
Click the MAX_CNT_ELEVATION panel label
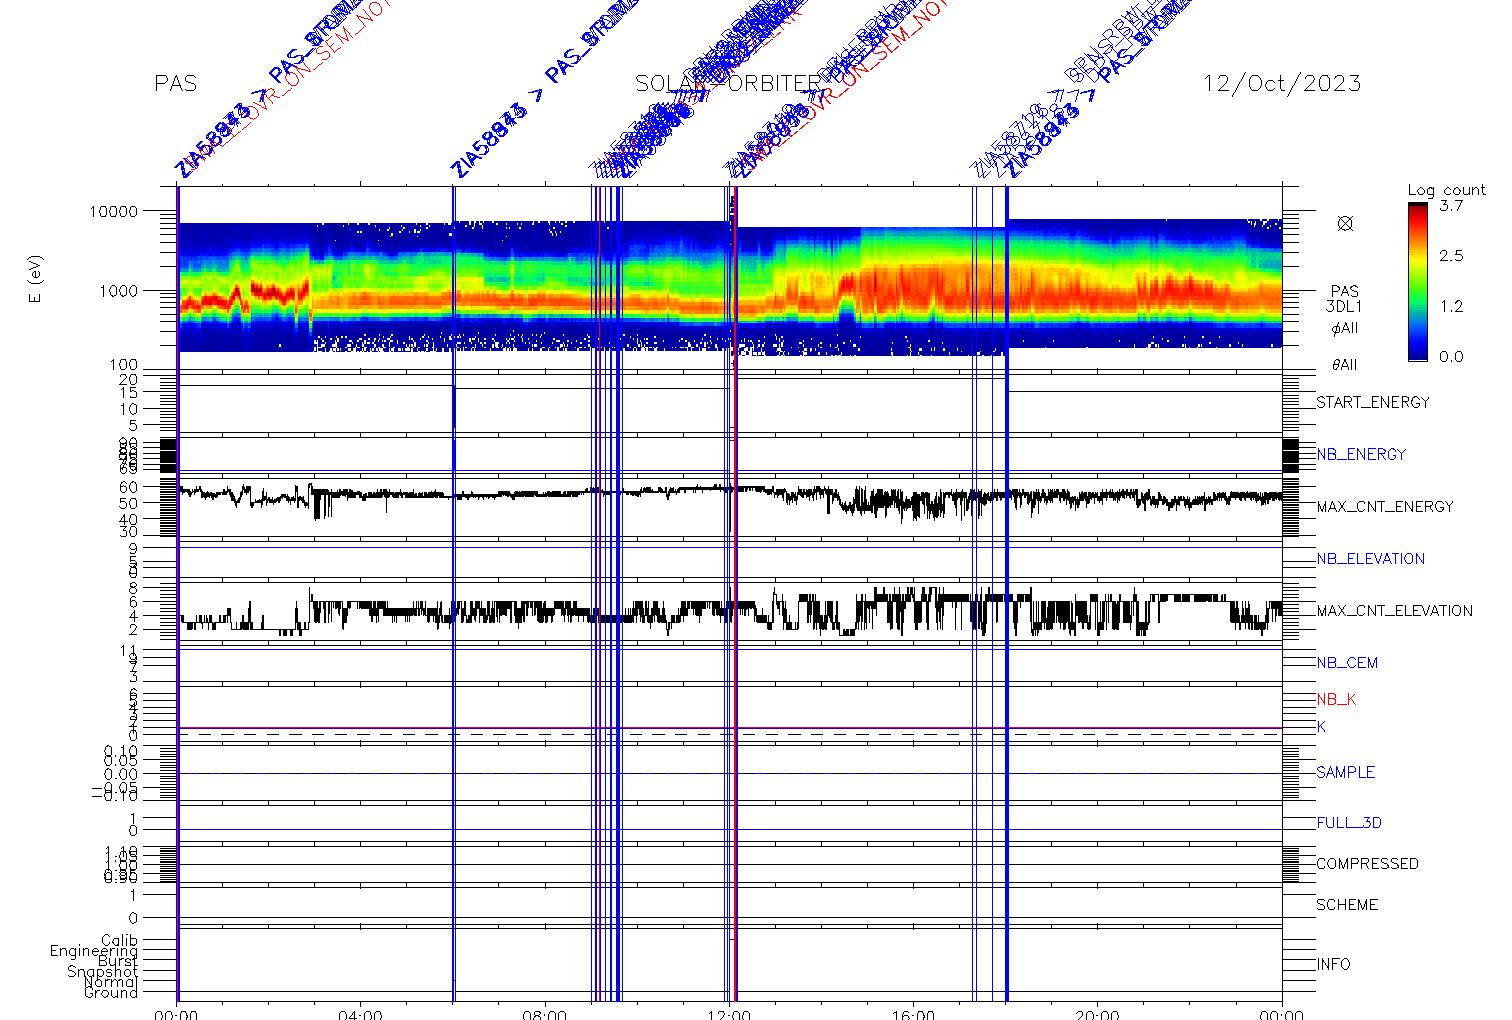[x=1395, y=610]
